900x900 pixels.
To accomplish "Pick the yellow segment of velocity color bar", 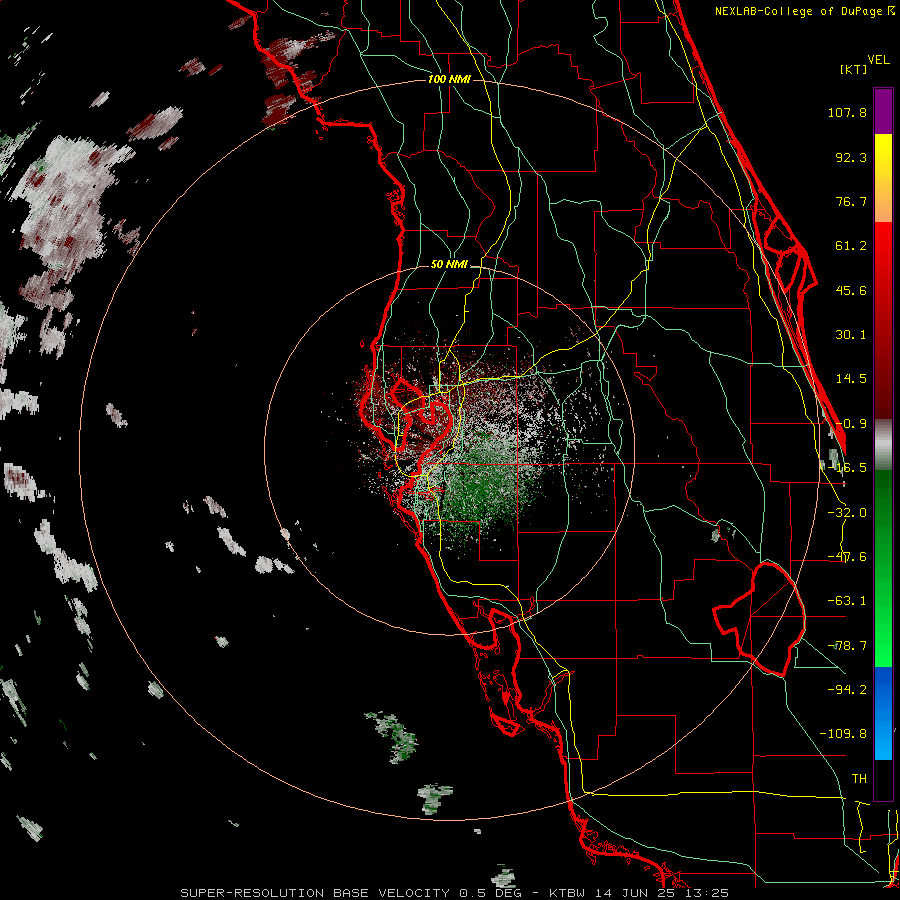I will [x=883, y=178].
